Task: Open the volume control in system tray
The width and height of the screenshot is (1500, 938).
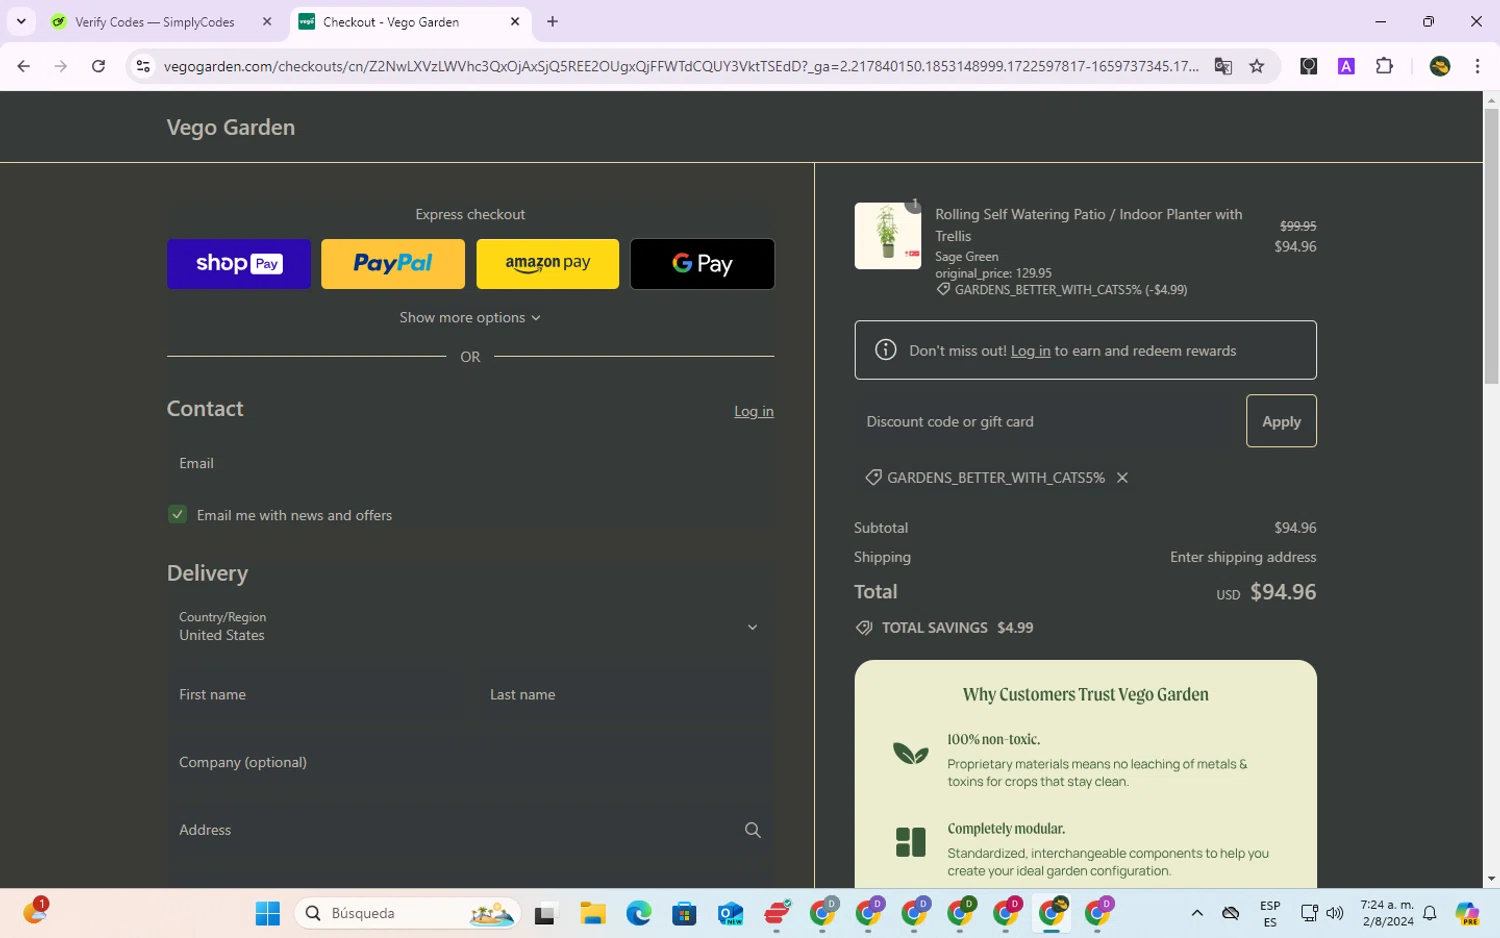Action: (x=1335, y=913)
